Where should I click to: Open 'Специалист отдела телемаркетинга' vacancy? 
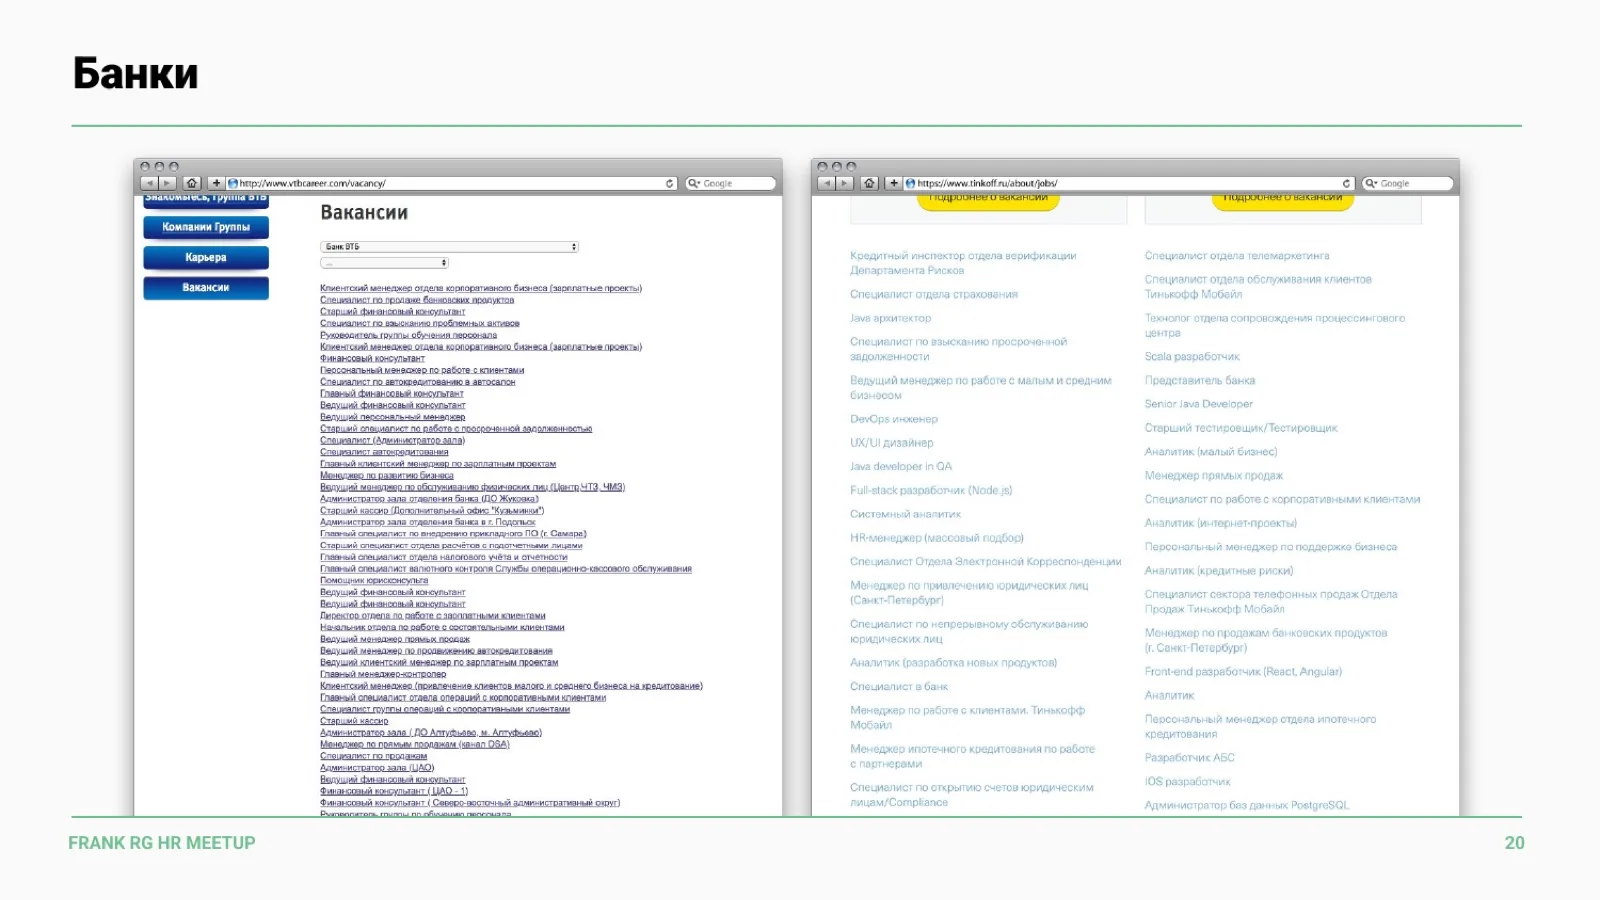click(x=1237, y=256)
